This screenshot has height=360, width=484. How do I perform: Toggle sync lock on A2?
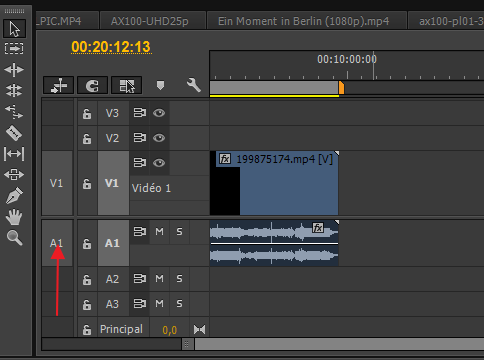click(140, 278)
